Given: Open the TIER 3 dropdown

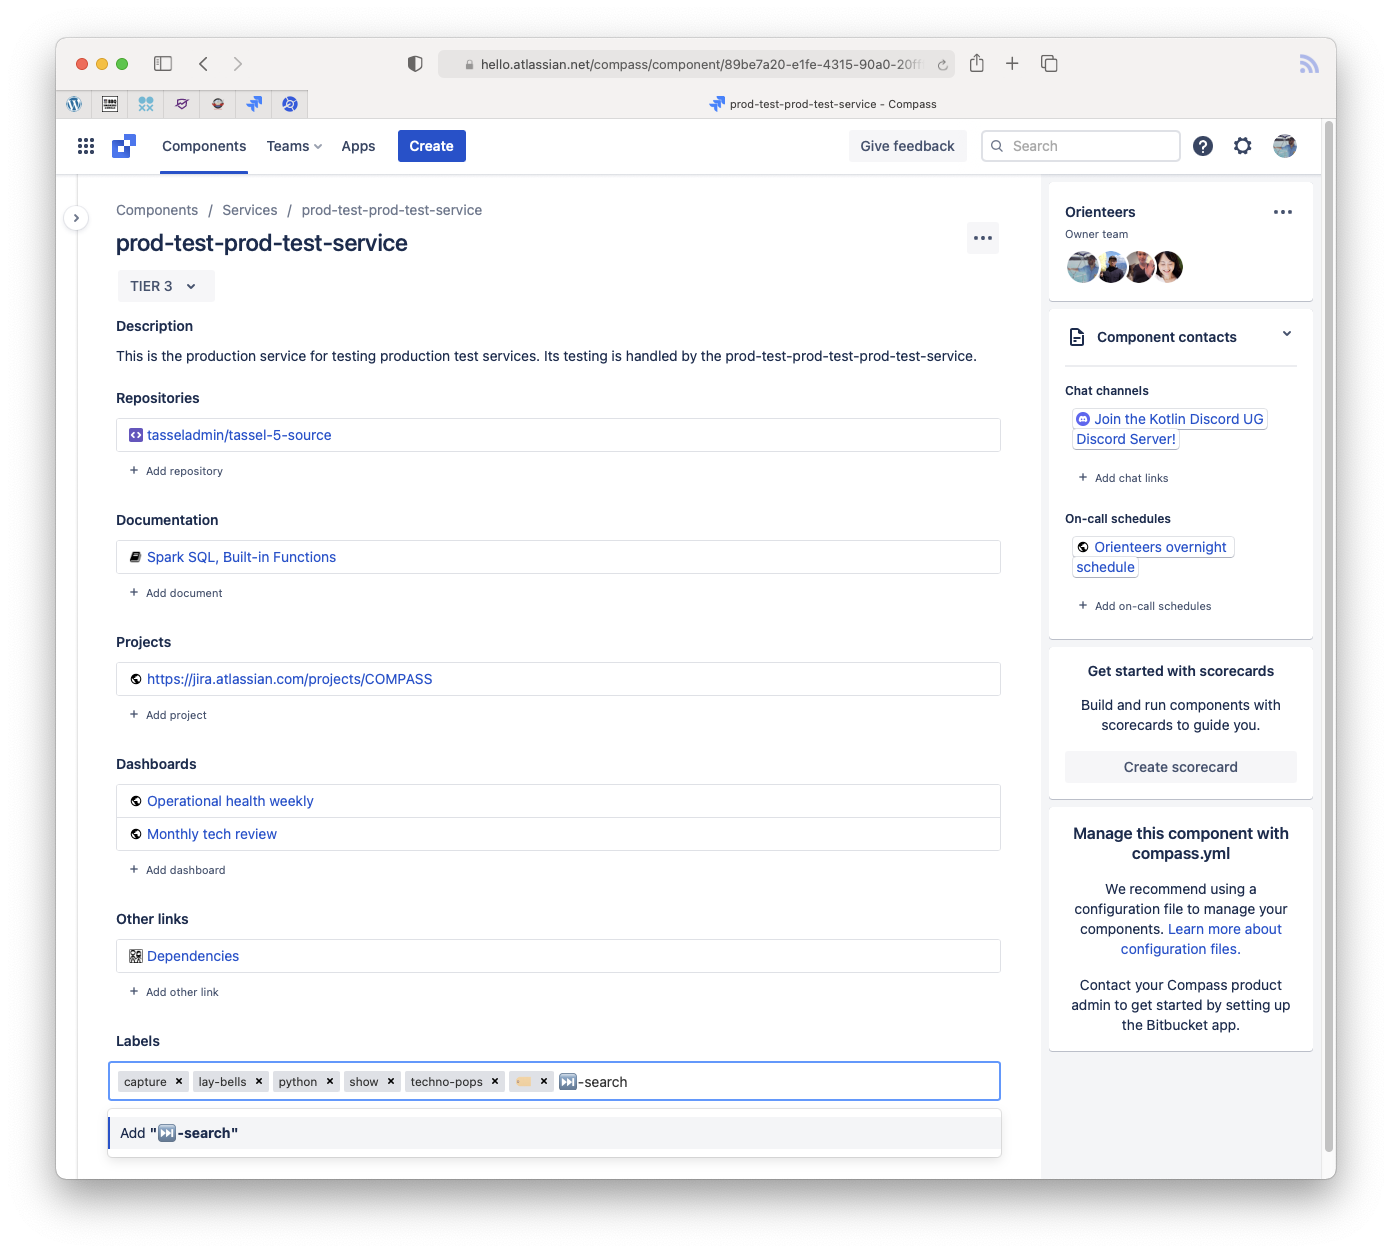Looking at the screenshot, I should pyautogui.click(x=165, y=286).
